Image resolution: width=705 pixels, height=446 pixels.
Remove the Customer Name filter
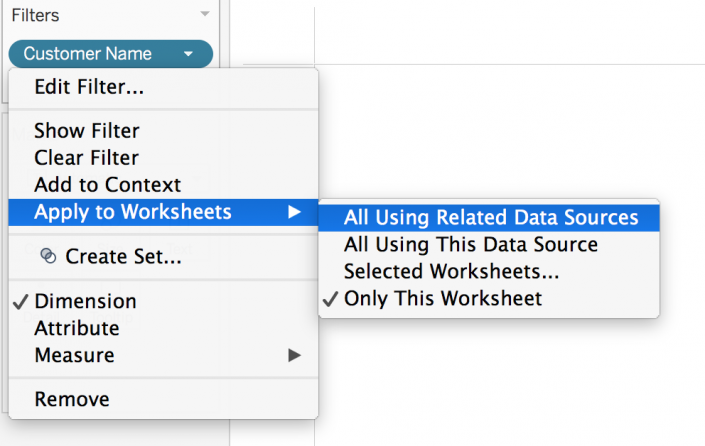(x=71, y=399)
